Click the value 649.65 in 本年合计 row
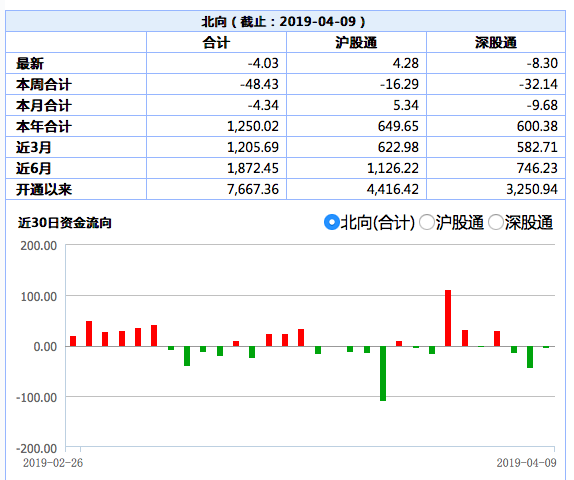The image size is (574, 480). [398, 126]
